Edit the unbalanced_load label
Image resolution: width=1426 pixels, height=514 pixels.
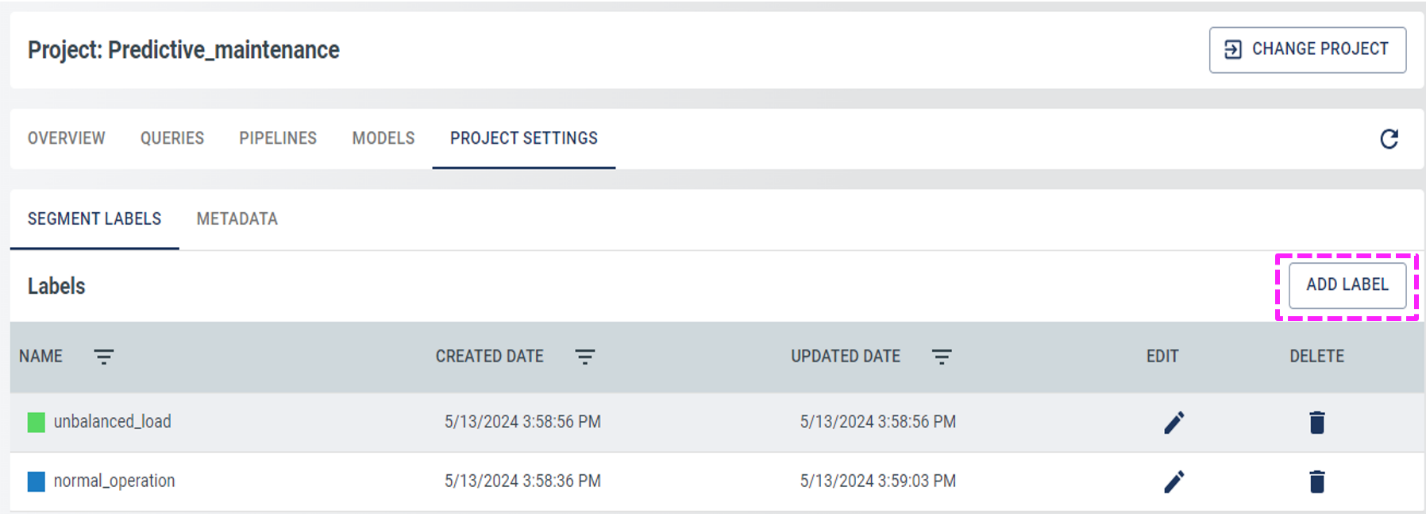coord(1174,423)
